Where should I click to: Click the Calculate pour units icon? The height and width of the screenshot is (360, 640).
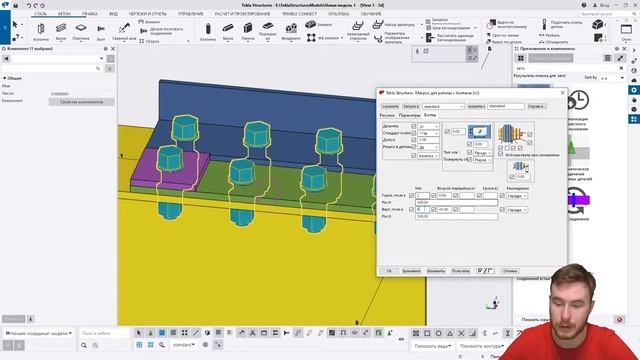(429, 38)
